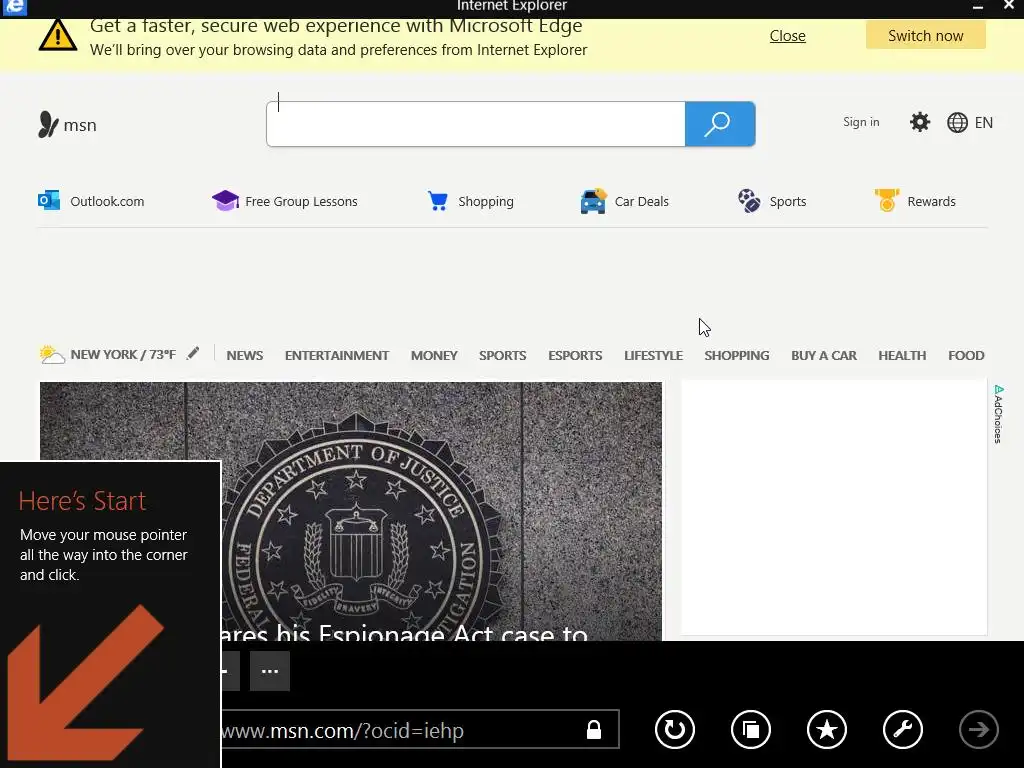Open Favorites star button
1024x768 pixels.
click(x=827, y=729)
